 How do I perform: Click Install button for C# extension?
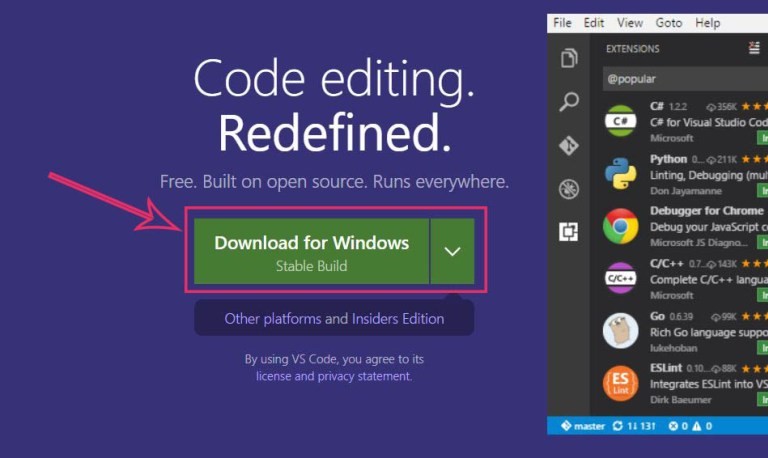click(x=763, y=138)
